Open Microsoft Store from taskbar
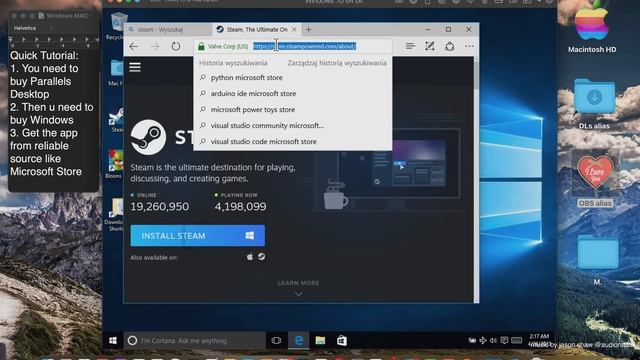Viewport: 640px width, 360px height. tap(342, 340)
